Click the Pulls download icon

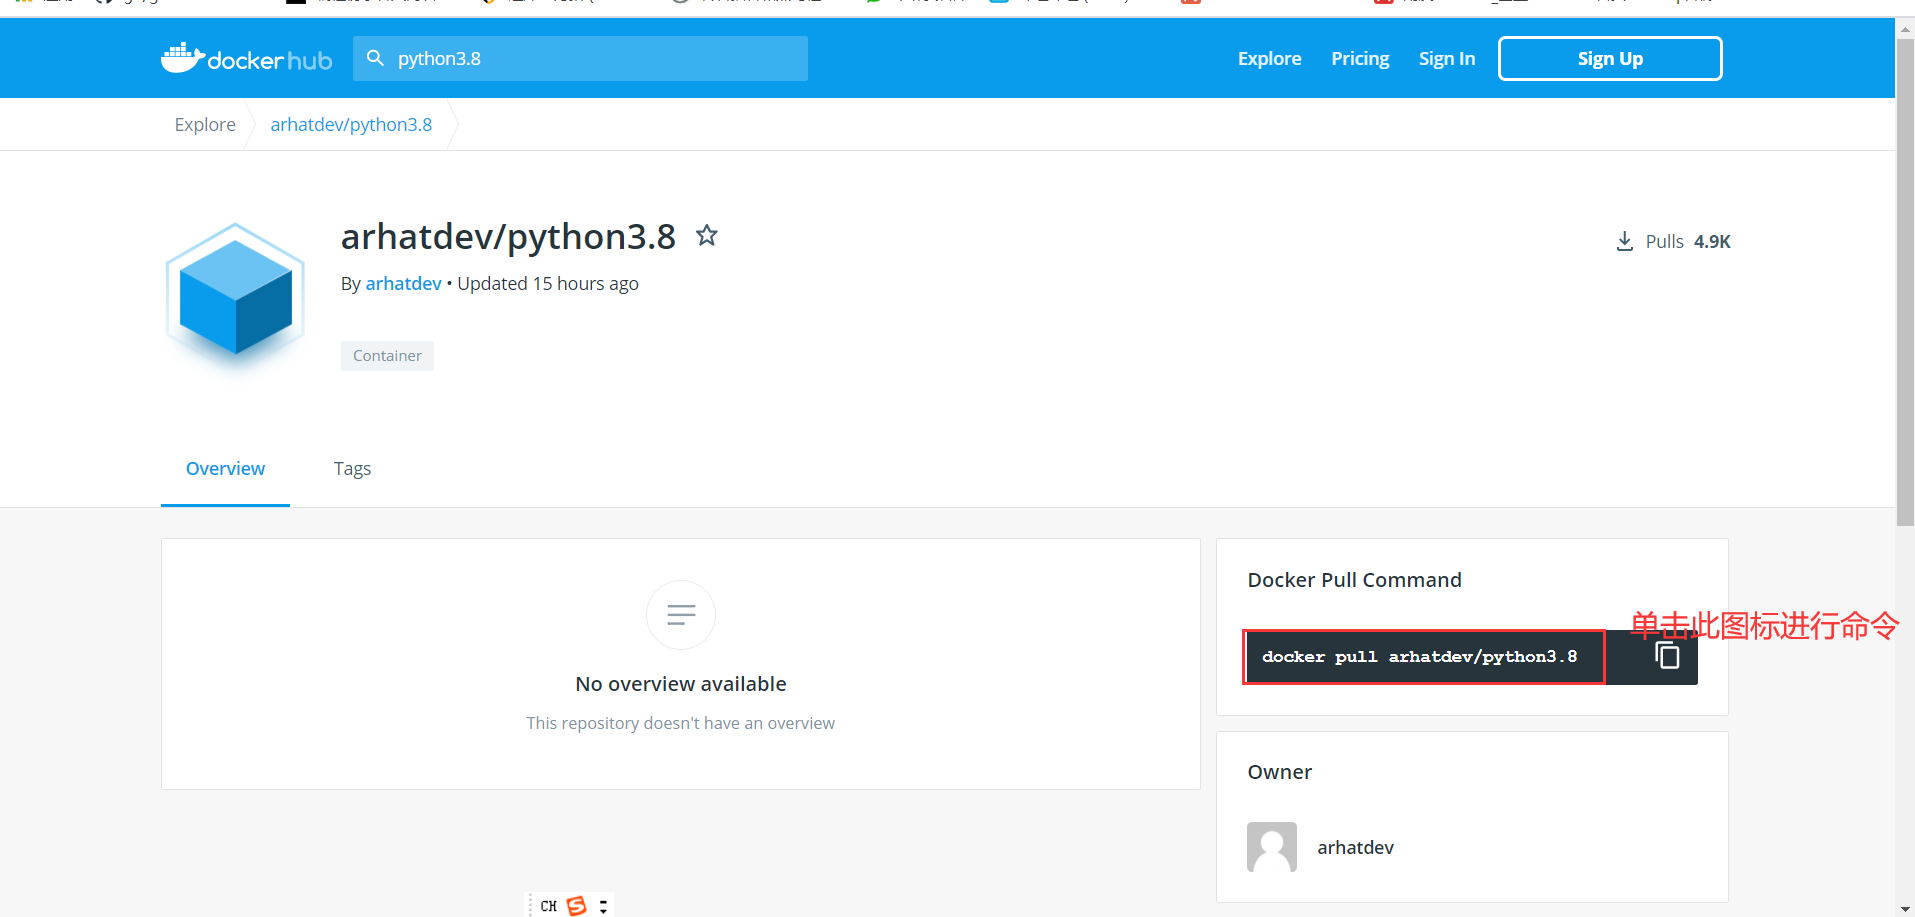[x=1624, y=241]
